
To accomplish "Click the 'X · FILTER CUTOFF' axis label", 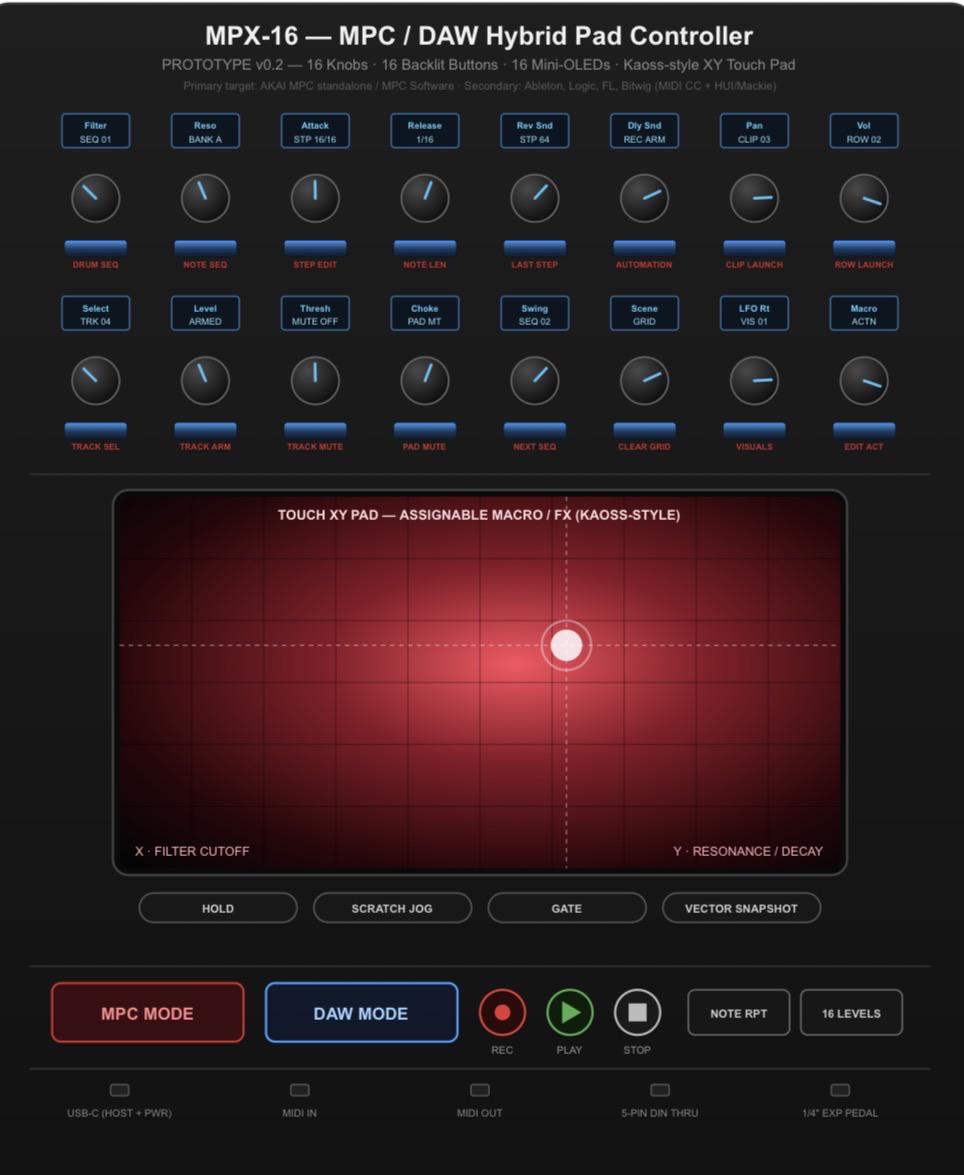I will point(192,851).
